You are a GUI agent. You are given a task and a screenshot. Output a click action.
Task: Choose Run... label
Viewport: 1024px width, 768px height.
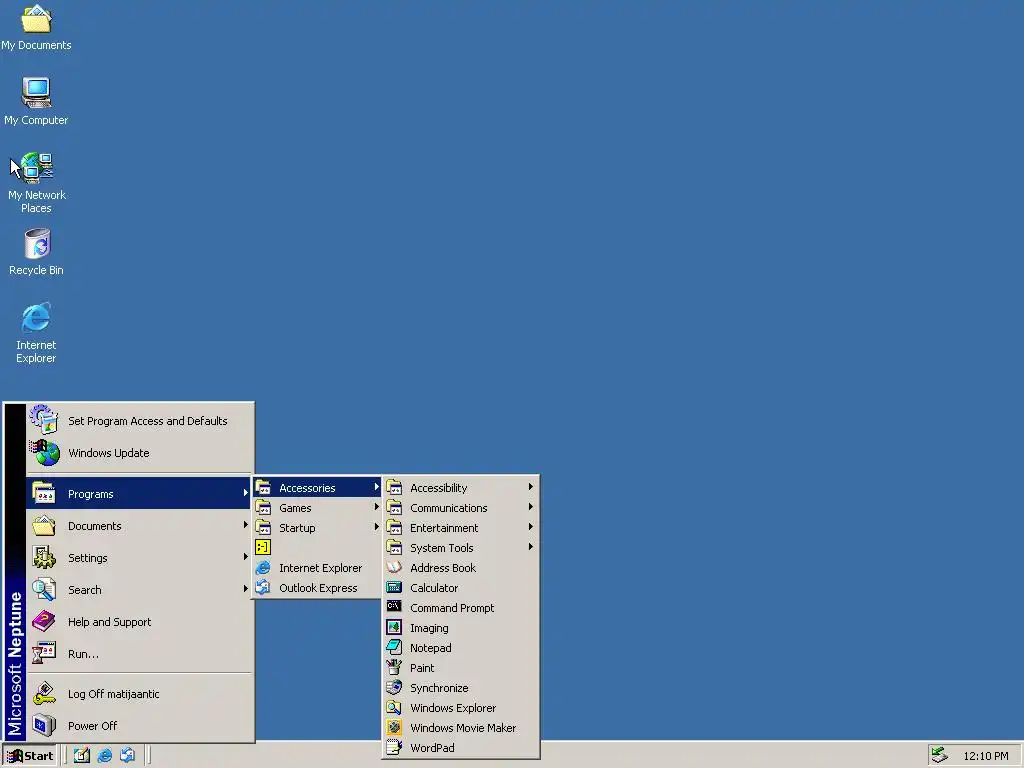84,654
